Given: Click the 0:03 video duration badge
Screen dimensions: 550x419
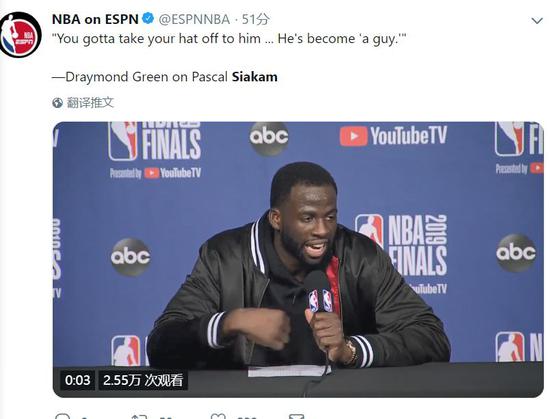Looking at the screenshot, I should (77, 380).
